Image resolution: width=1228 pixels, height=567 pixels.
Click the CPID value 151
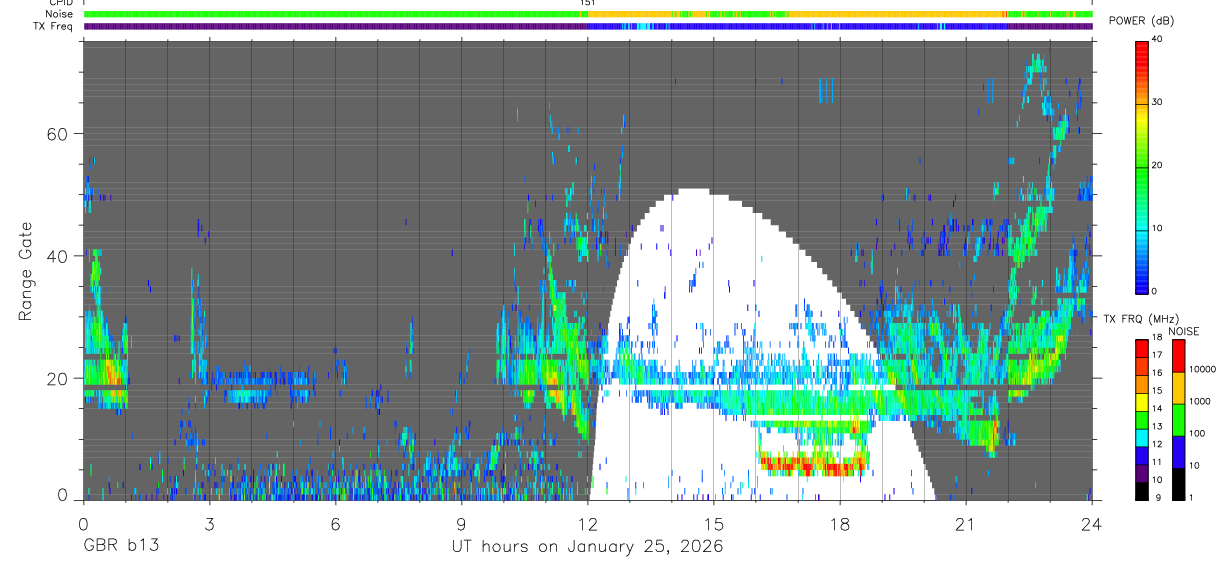tap(587, 3)
